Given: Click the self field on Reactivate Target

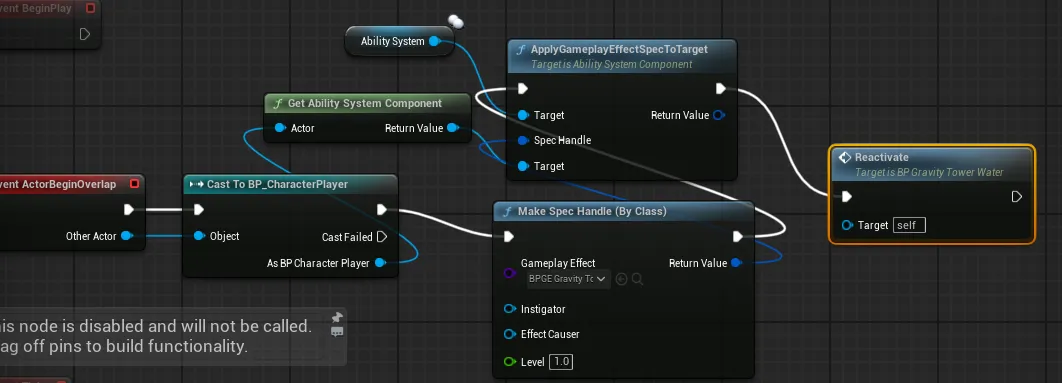Looking at the screenshot, I should (x=910, y=225).
